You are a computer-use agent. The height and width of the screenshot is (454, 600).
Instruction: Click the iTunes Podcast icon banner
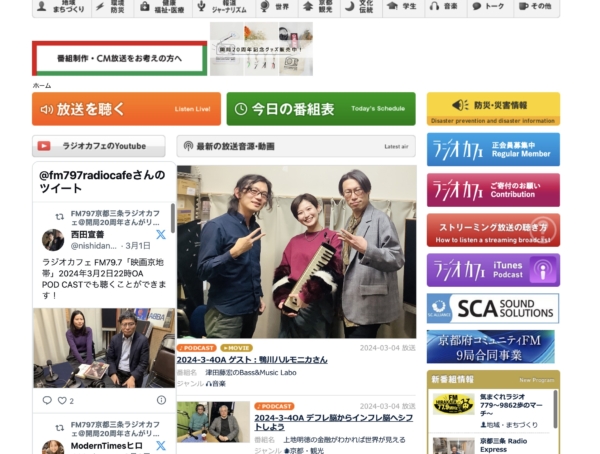pyautogui.click(x=492, y=270)
